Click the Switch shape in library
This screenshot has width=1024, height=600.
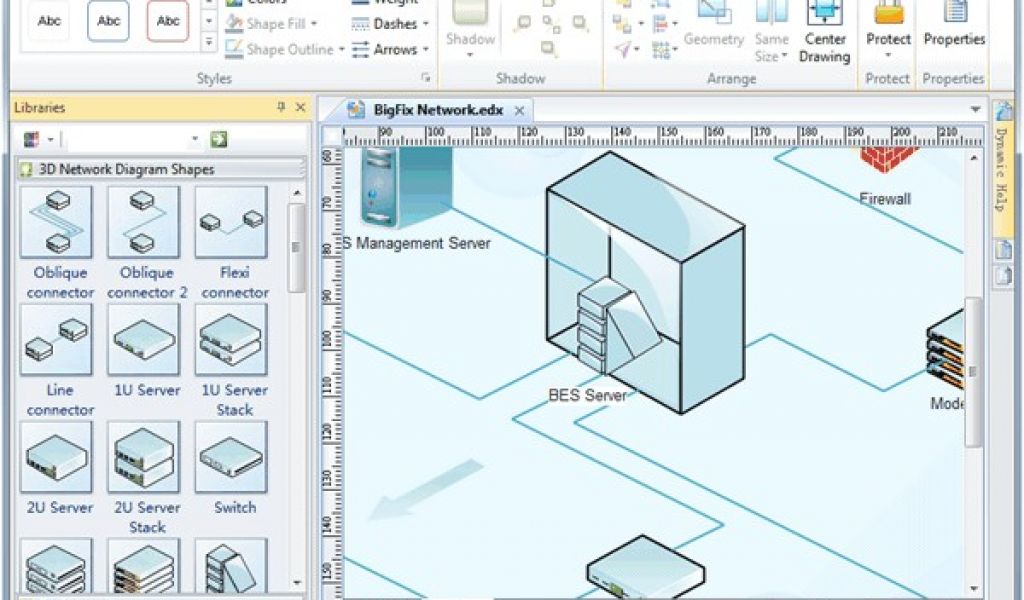pos(231,458)
